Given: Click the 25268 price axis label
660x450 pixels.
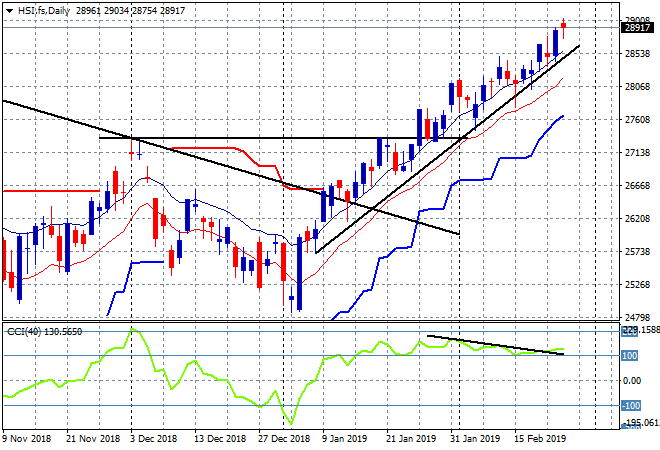Looking at the screenshot, I should 638,285.
